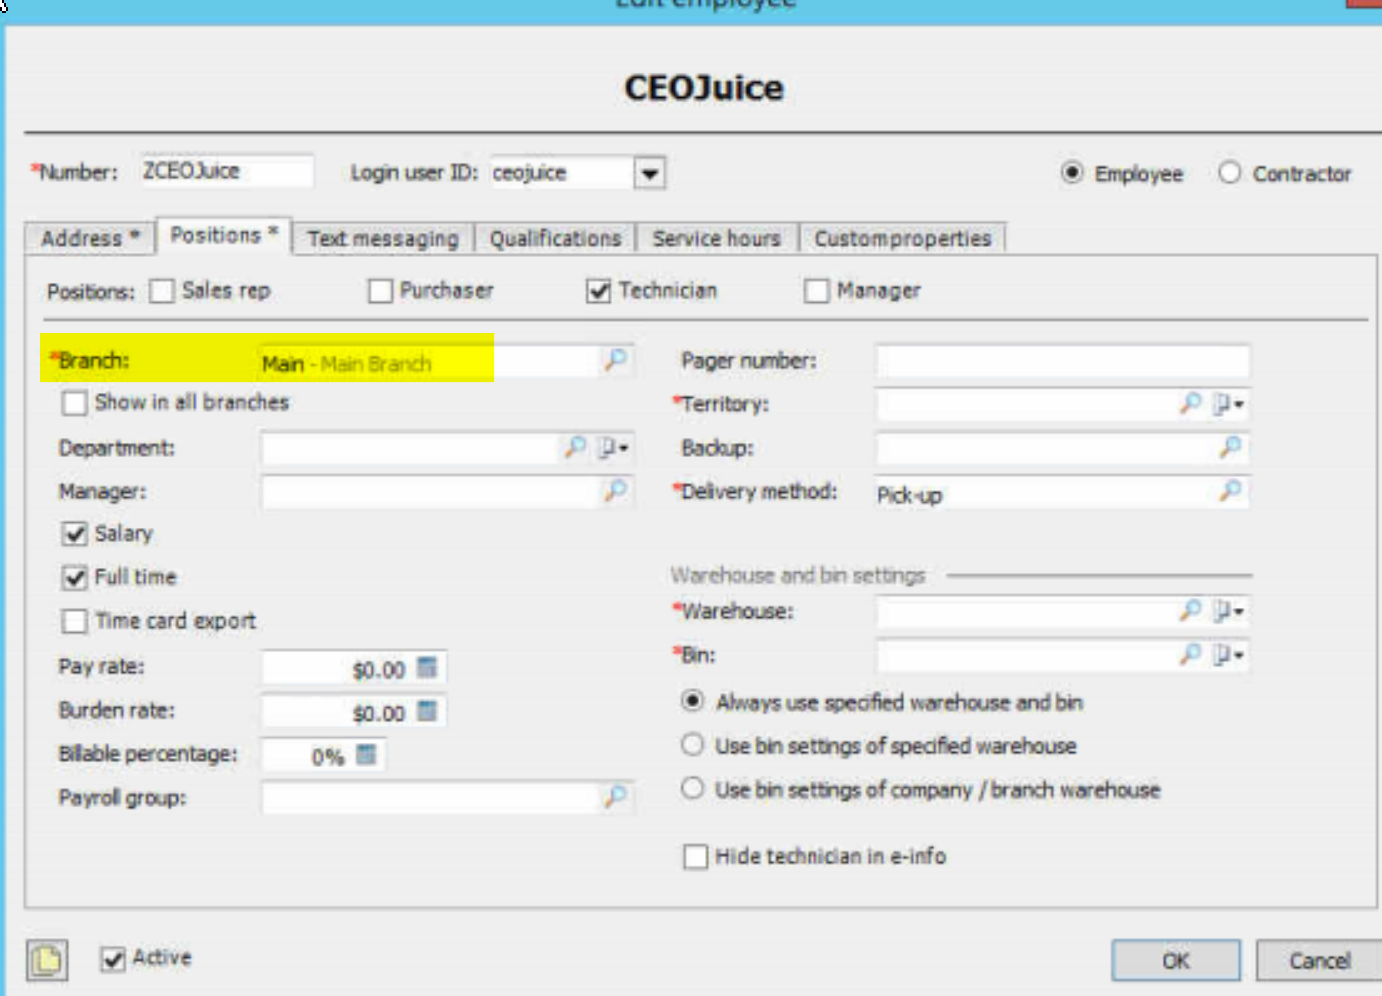Open the Warehouse lookup magnifier

(x=1190, y=610)
